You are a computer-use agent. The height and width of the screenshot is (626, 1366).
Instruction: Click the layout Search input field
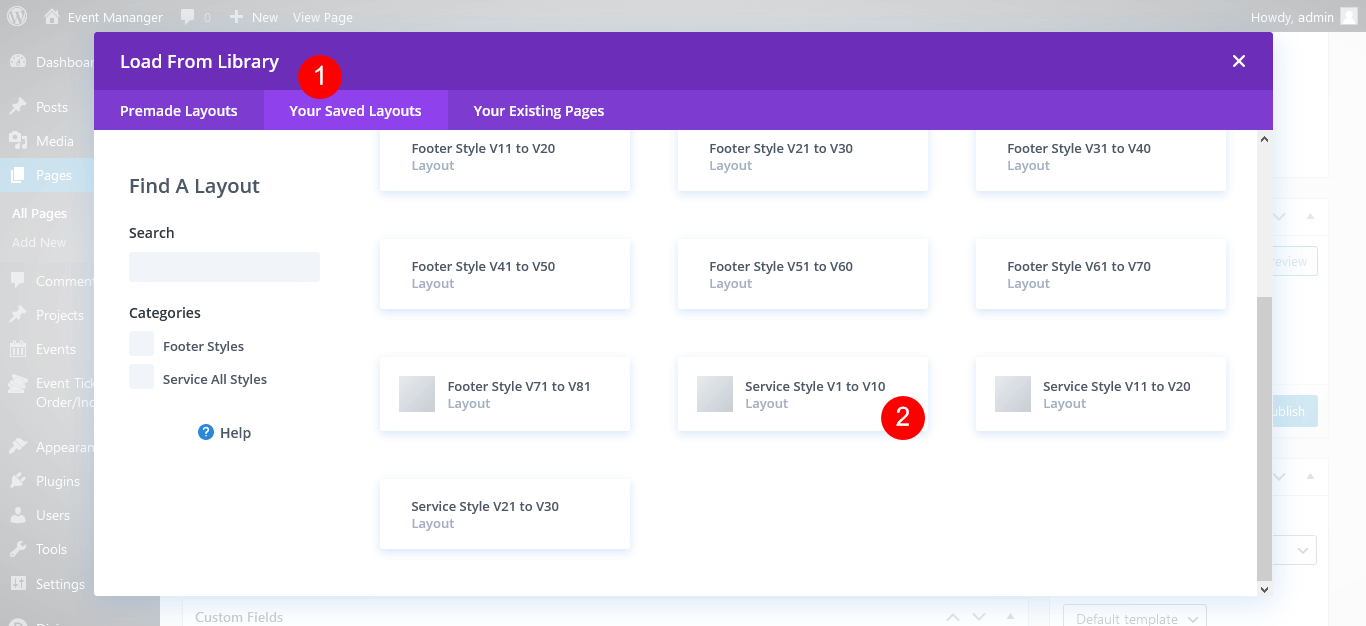[224, 267]
